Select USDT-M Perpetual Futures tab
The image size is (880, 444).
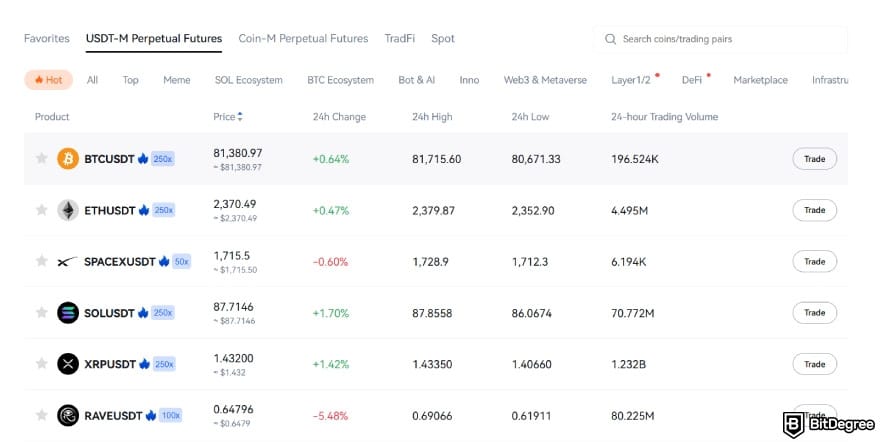(154, 38)
